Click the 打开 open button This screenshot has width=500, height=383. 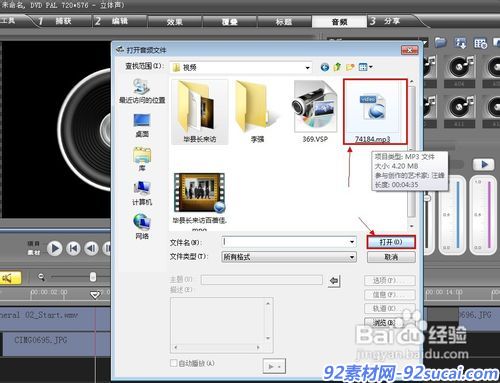(x=391, y=242)
